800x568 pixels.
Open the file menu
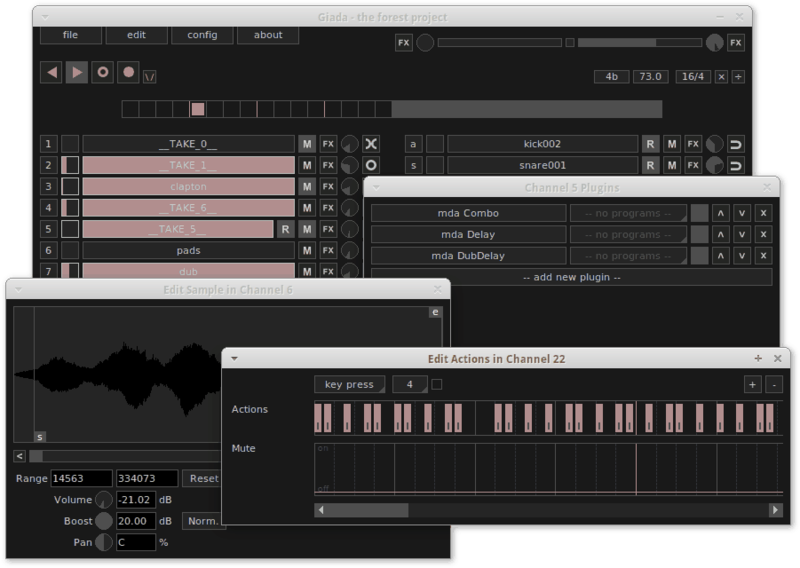coord(70,35)
